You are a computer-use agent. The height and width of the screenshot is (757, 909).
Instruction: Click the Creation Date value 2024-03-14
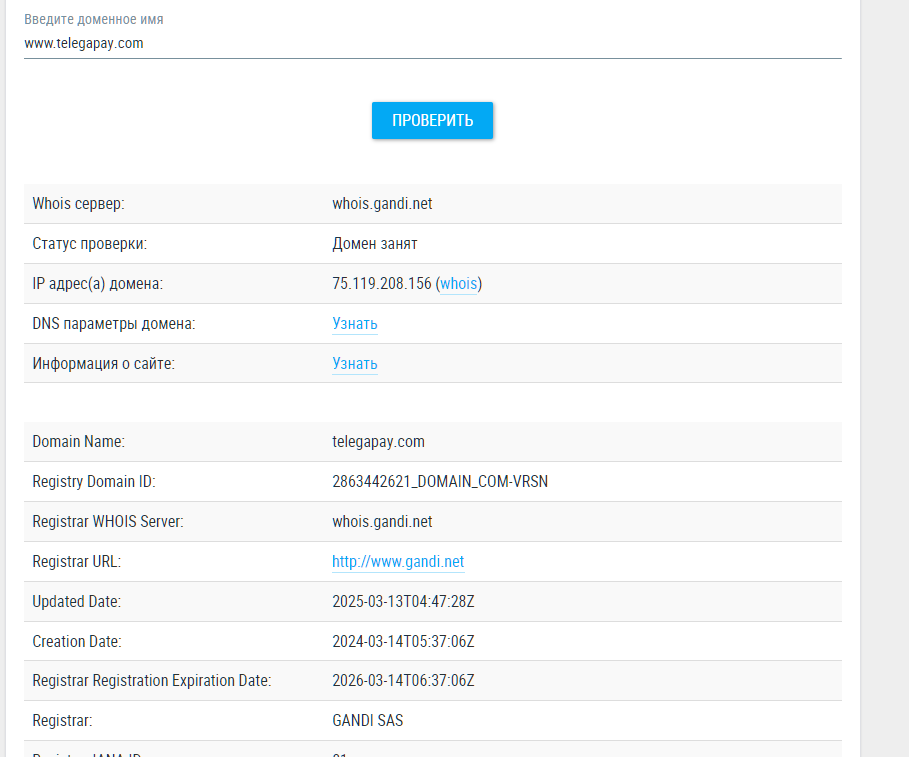pyautogui.click(x=402, y=642)
